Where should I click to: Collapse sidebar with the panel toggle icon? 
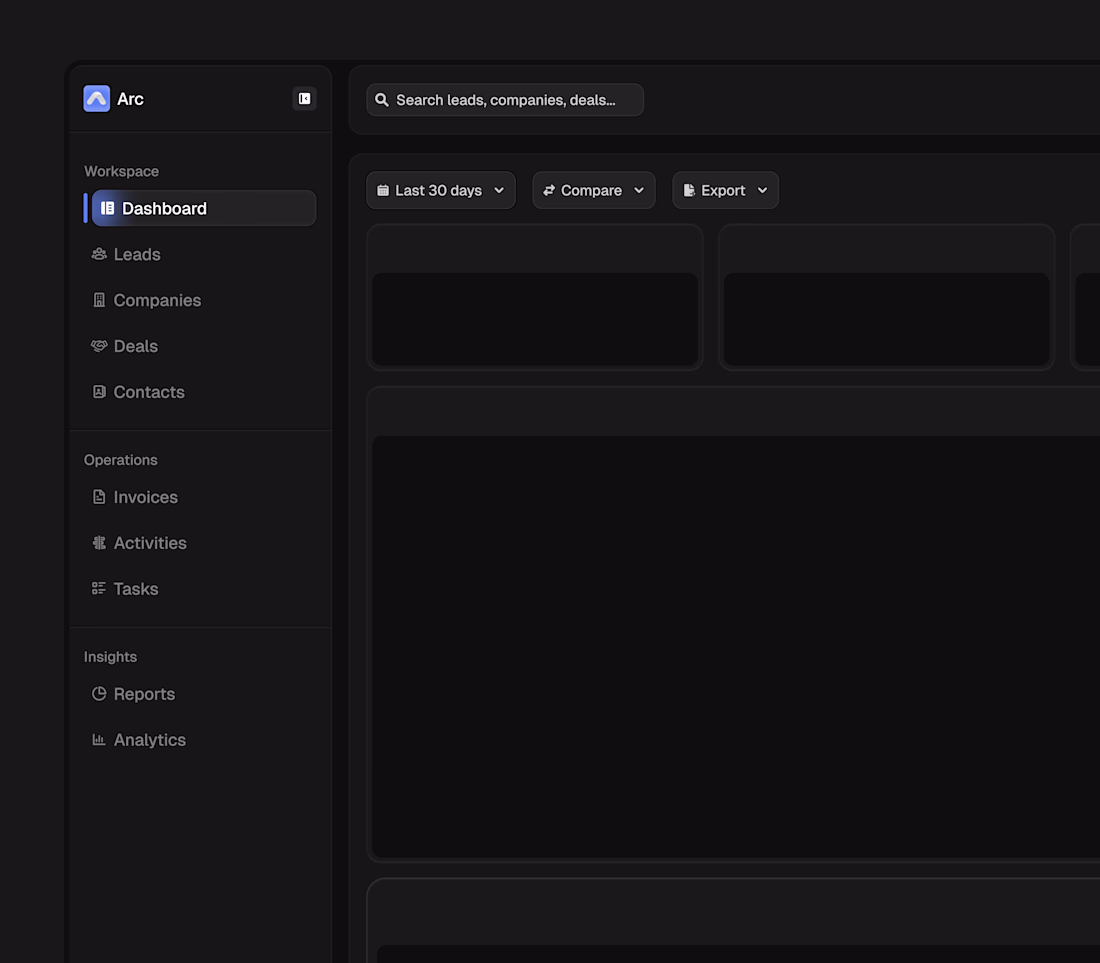click(304, 99)
